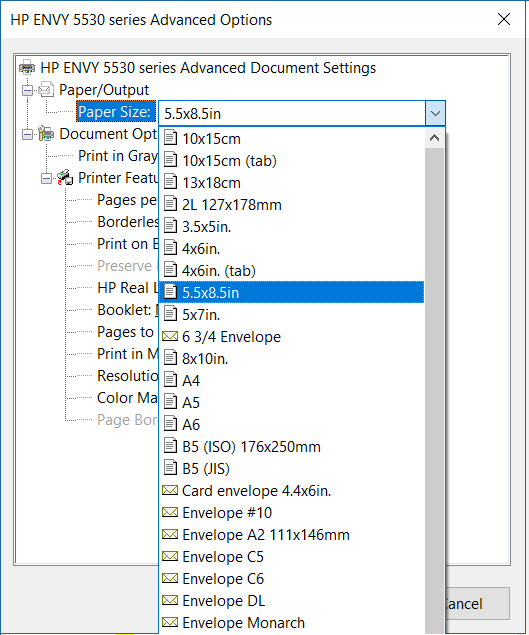Select the Color Management setting row
This screenshot has height=635, width=529.
click(x=128, y=398)
